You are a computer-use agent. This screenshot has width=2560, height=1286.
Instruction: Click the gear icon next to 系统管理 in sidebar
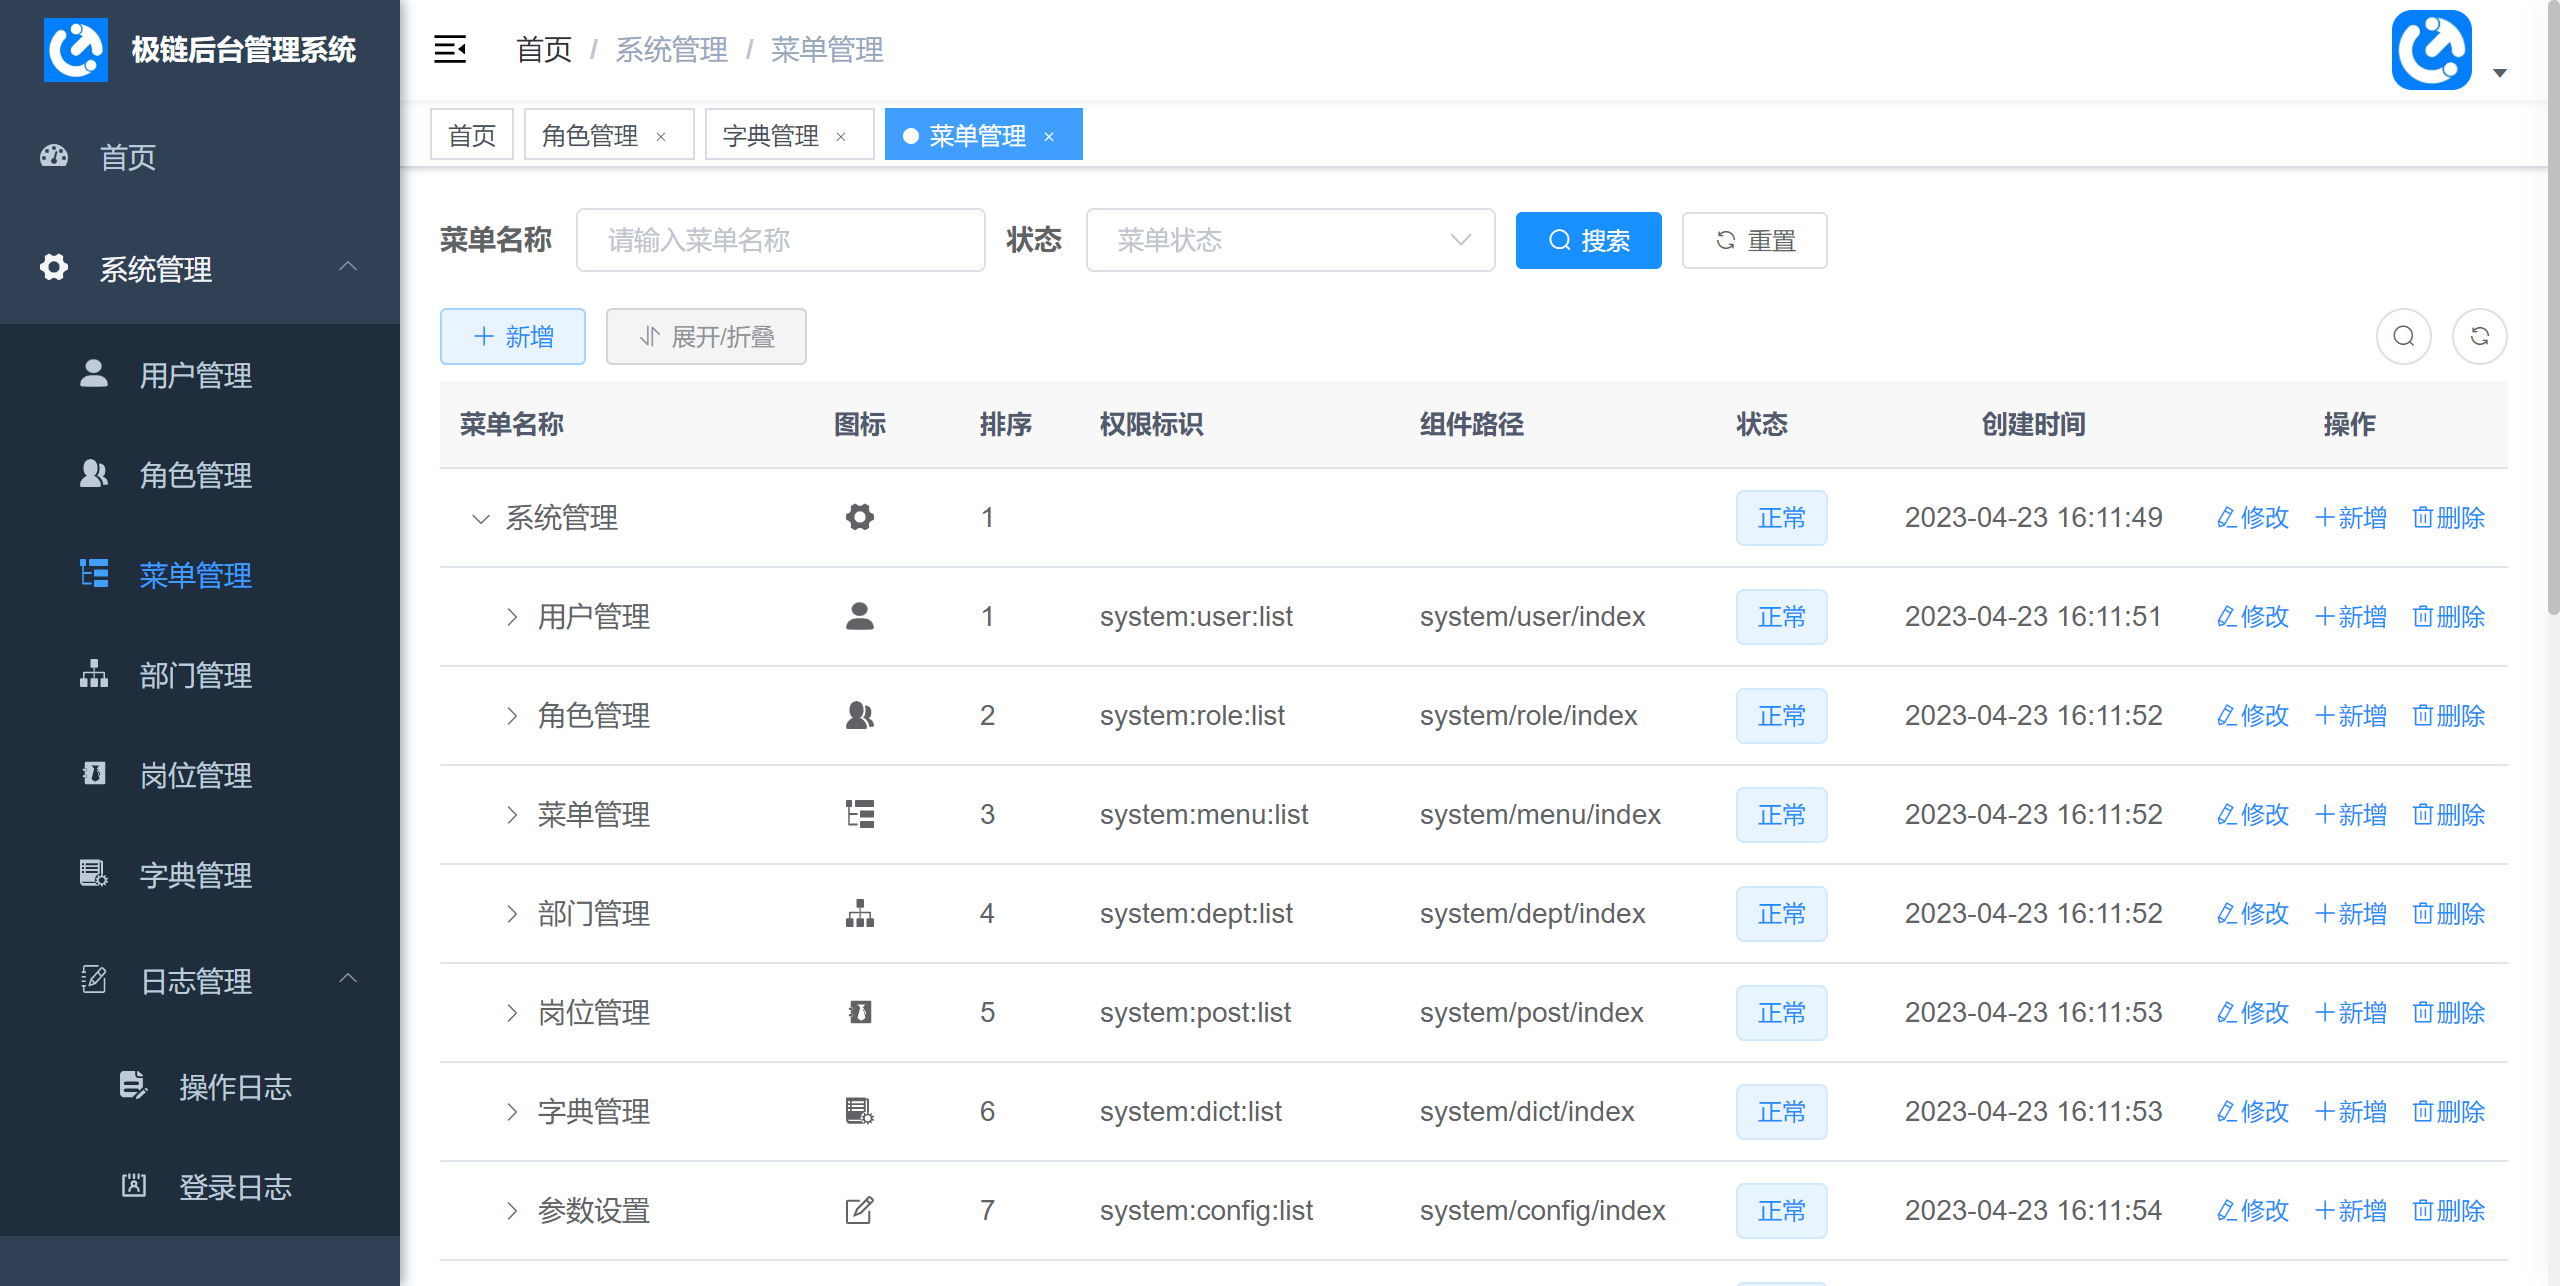pos(54,267)
